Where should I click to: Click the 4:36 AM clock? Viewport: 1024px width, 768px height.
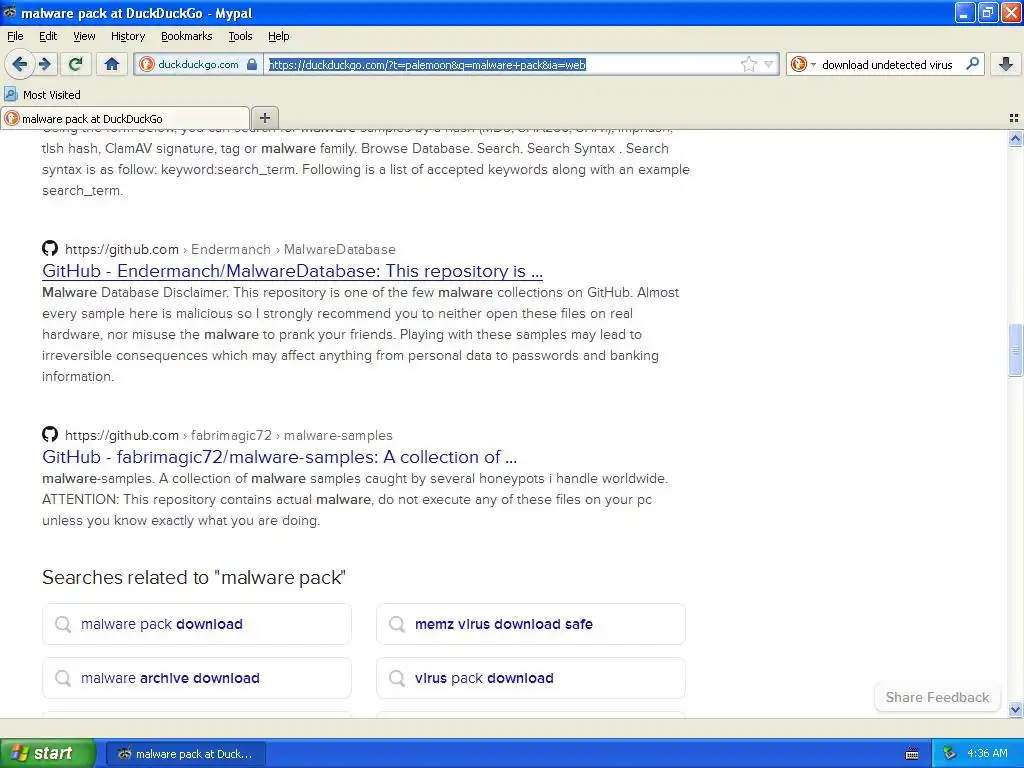987,754
